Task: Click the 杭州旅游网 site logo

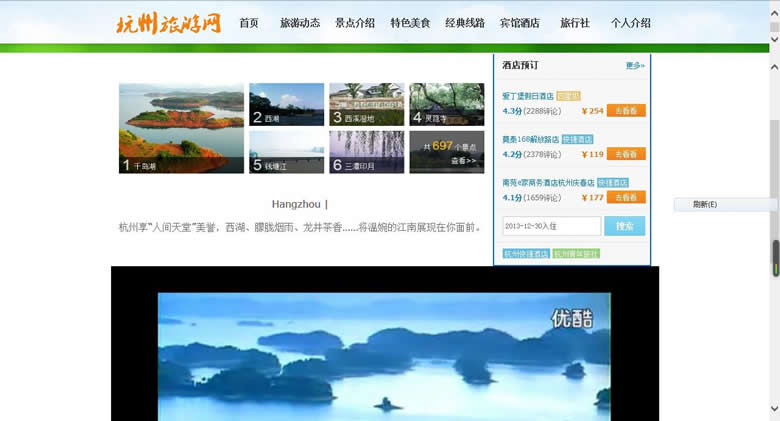Action: (168, 22)
